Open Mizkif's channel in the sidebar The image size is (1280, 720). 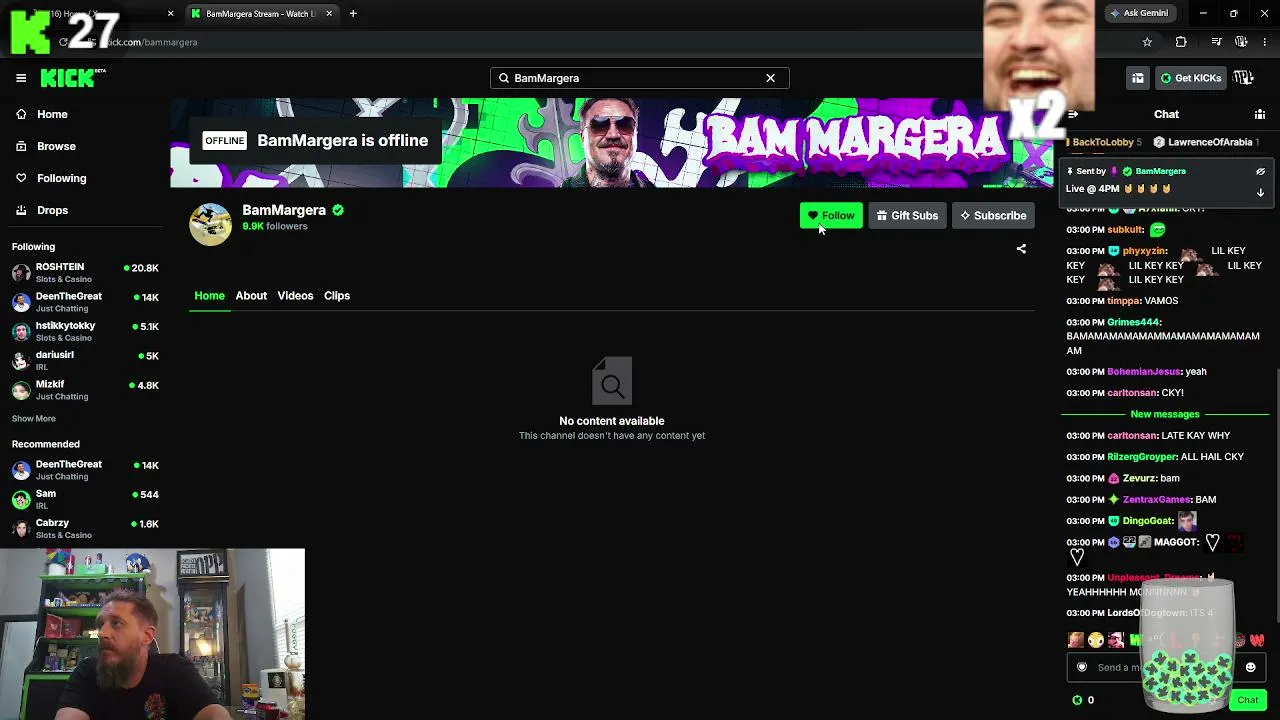pos(85,390)
